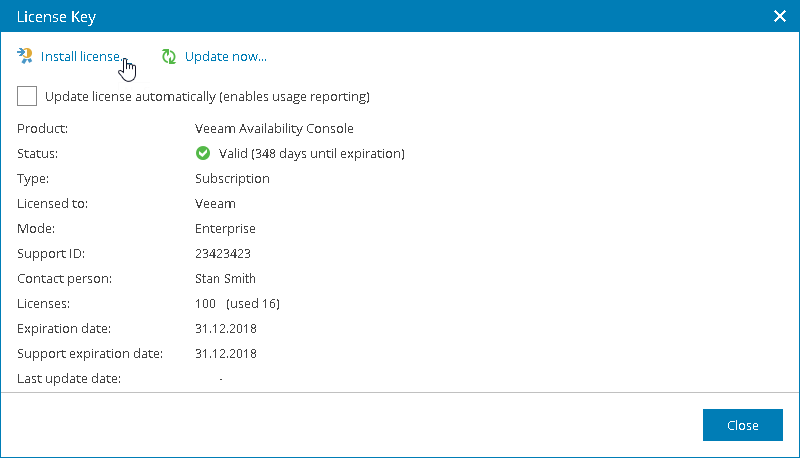Click the green Update now refresh icon
800x458 pixels.
point(169,56)
